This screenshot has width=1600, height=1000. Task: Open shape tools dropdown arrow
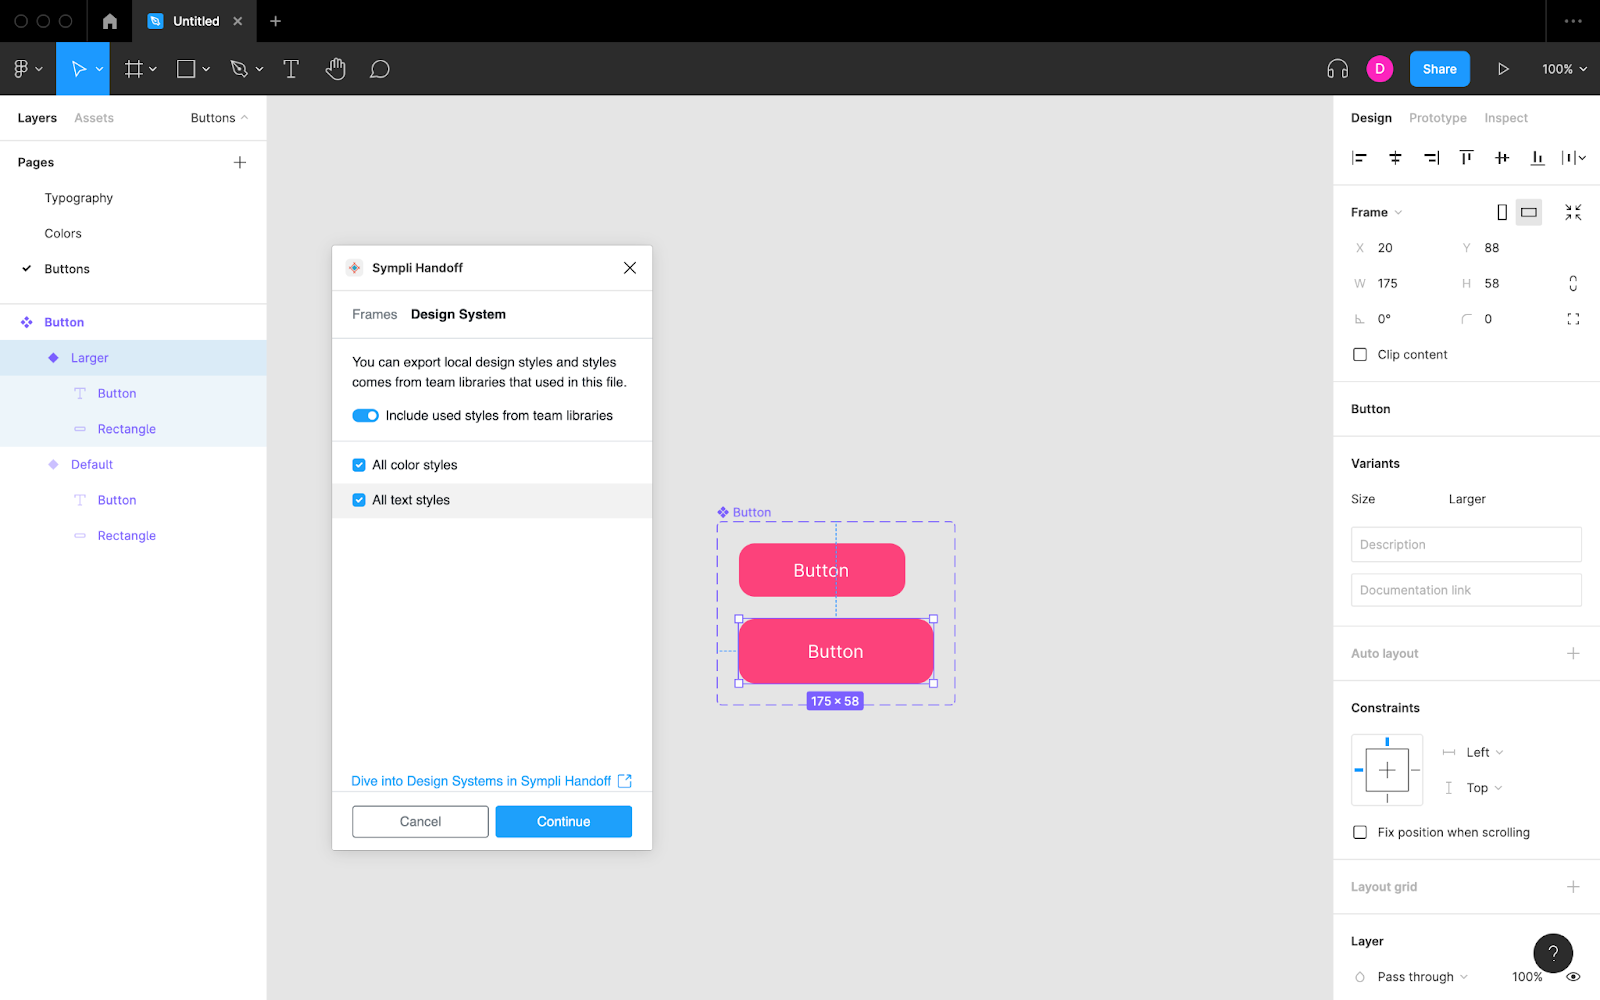coord(206,69)
